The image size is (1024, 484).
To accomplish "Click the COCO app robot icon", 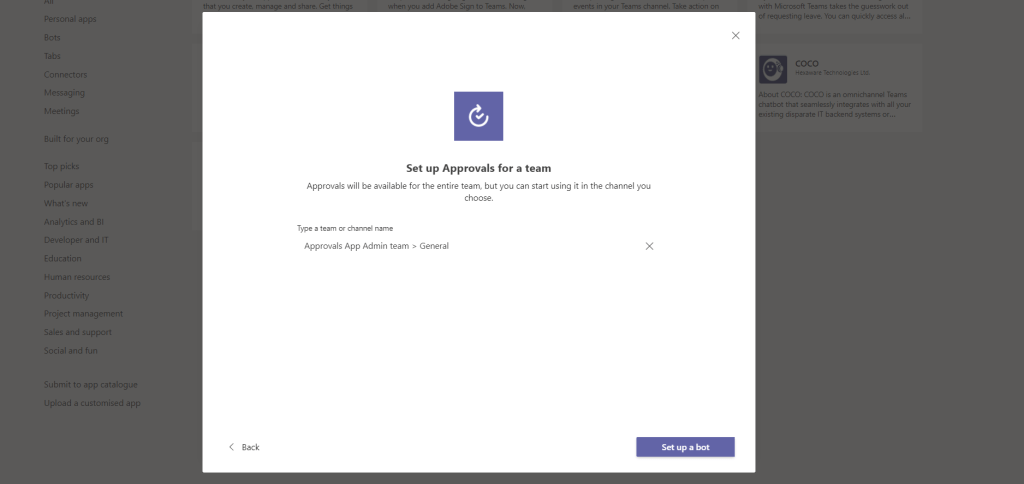I will click(x=772, y=68).
